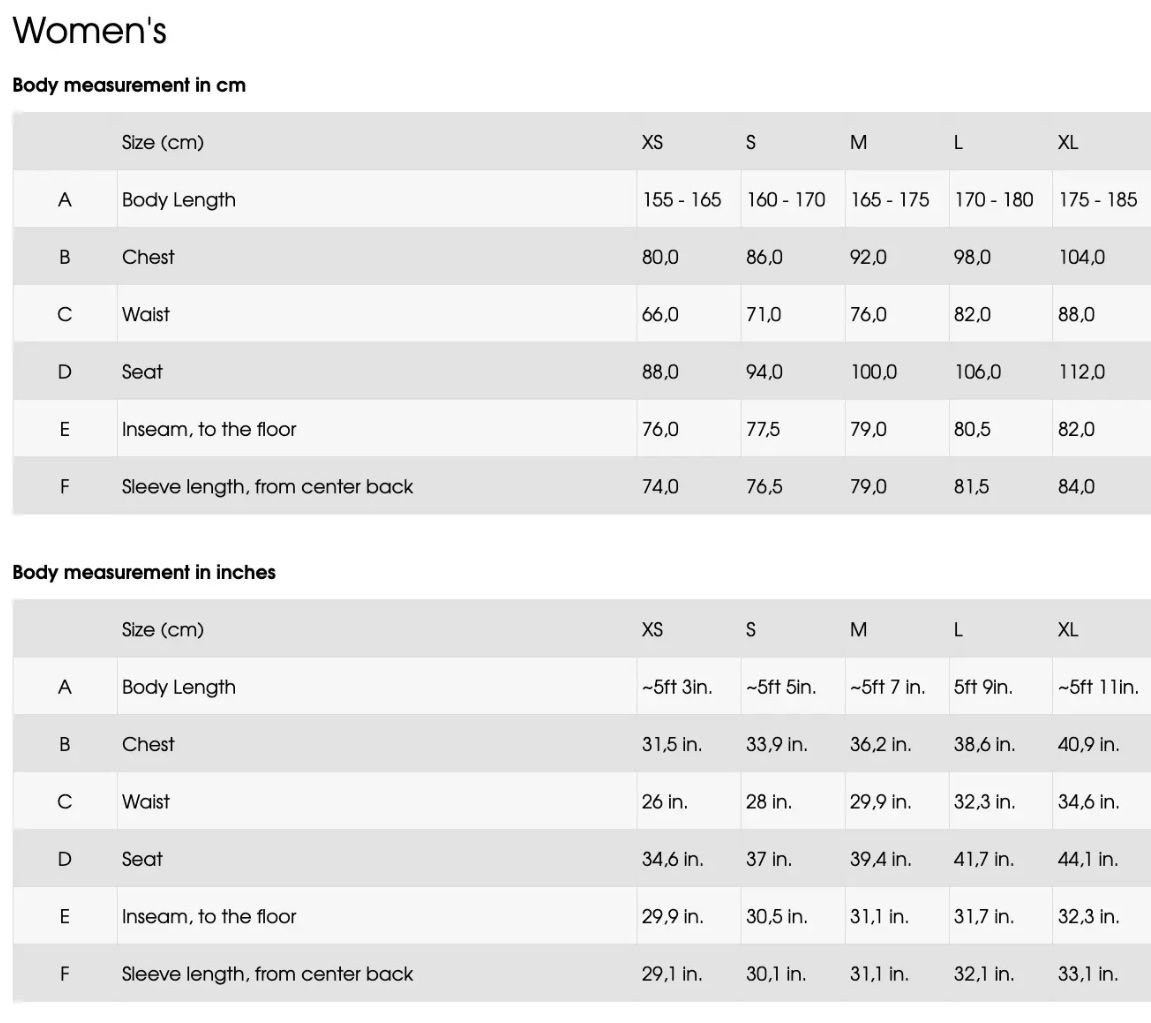
Task: Select the 'Body measurement in inches' title
Action: click(x=144, y=572)
